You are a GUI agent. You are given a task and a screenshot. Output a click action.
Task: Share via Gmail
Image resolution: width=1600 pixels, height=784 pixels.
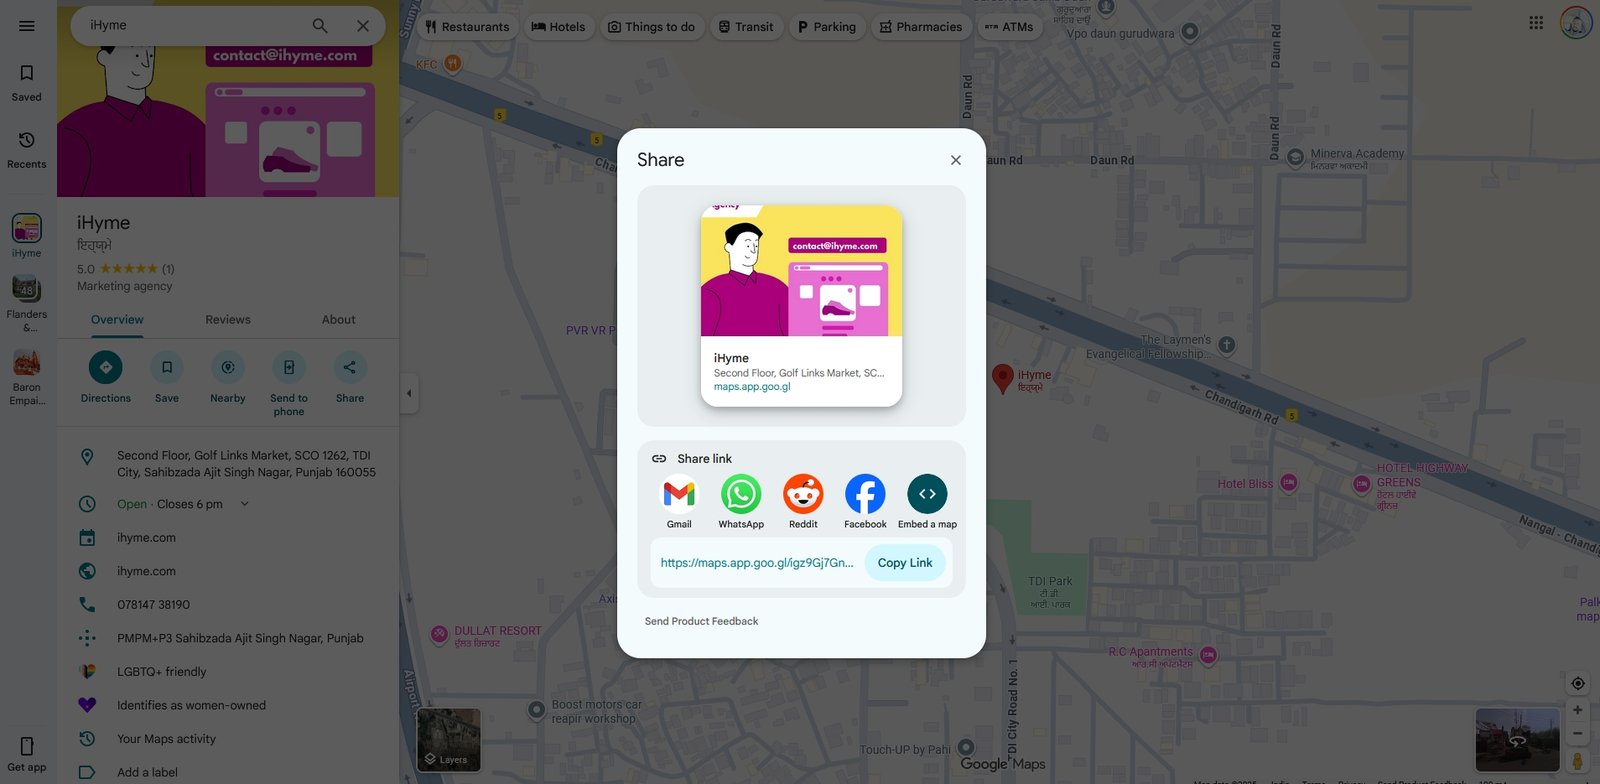tap(679, 494)
